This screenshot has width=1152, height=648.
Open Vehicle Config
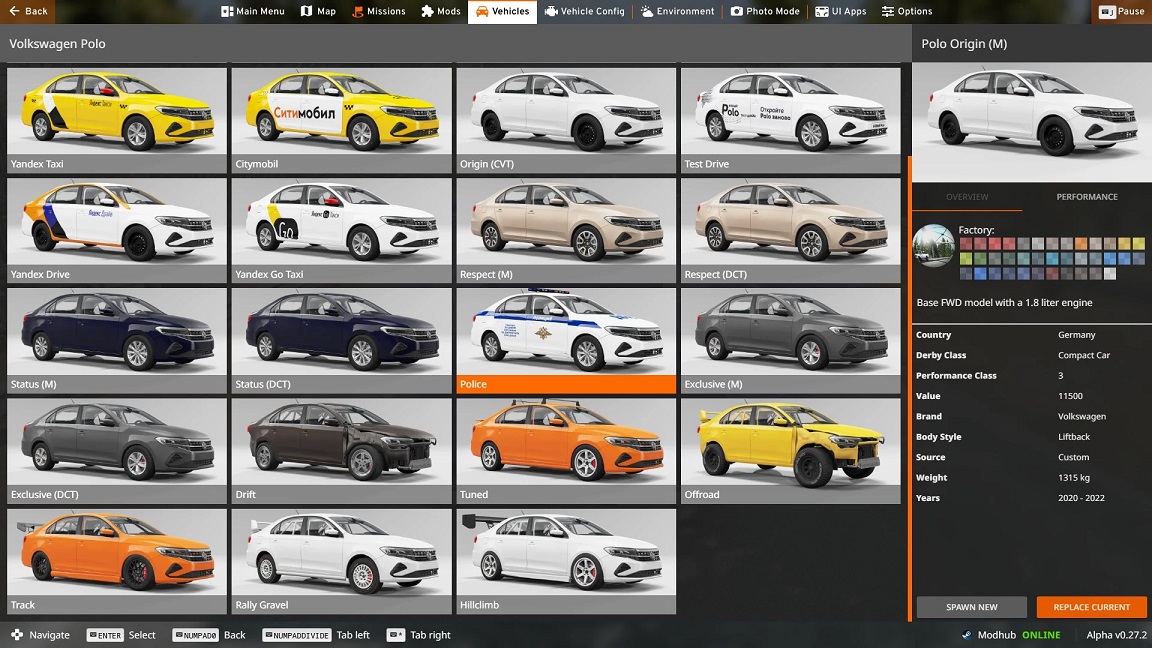585,11
